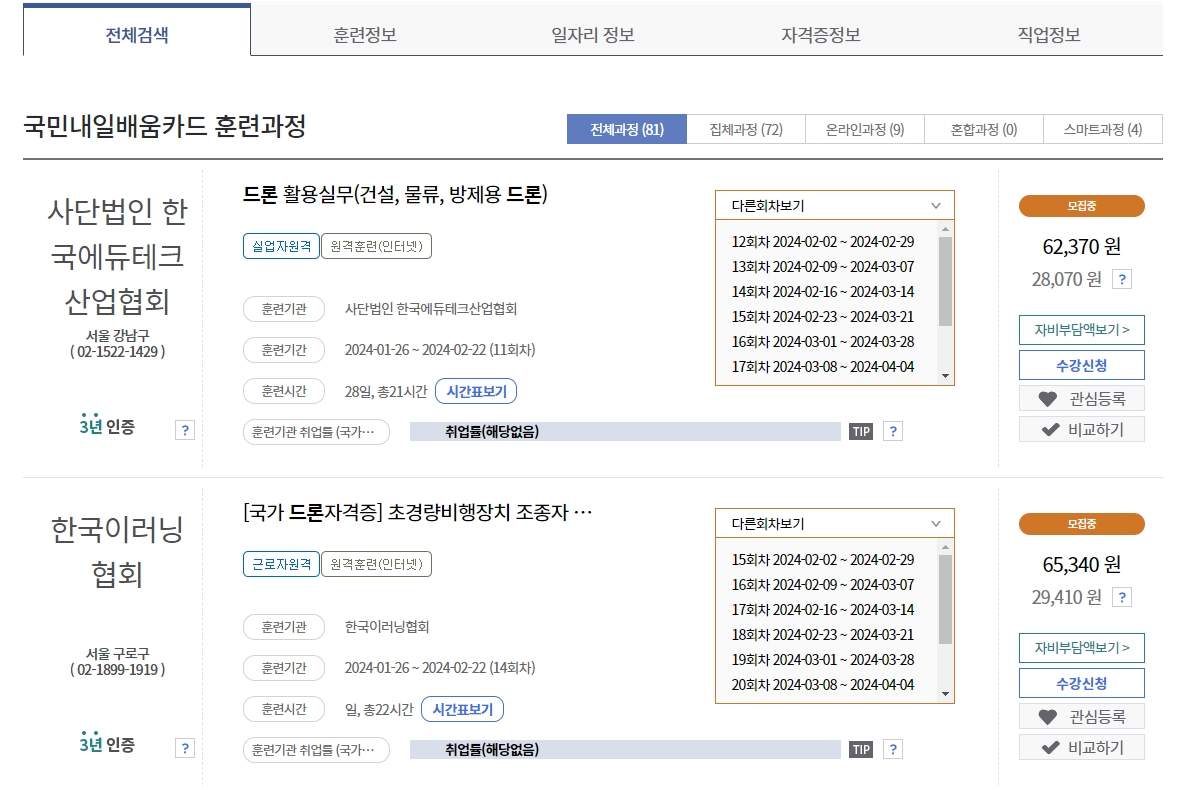The image size is (1182, 790).
Task: View the schedule via the 시간표보기 button
Action: click(474, 390)
